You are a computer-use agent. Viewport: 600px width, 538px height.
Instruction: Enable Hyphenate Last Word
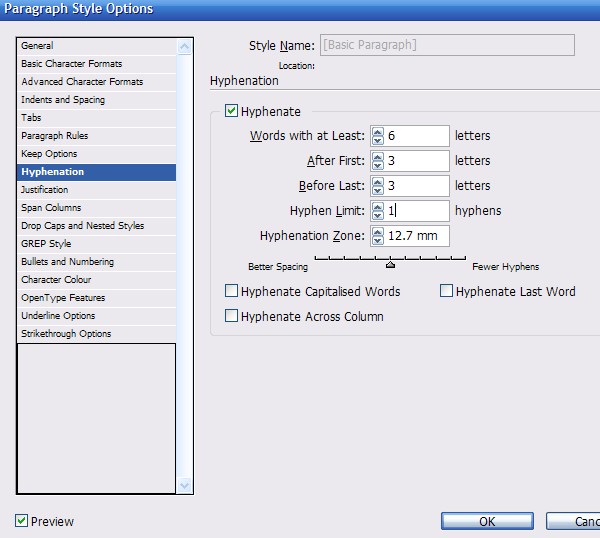[446, 291]
